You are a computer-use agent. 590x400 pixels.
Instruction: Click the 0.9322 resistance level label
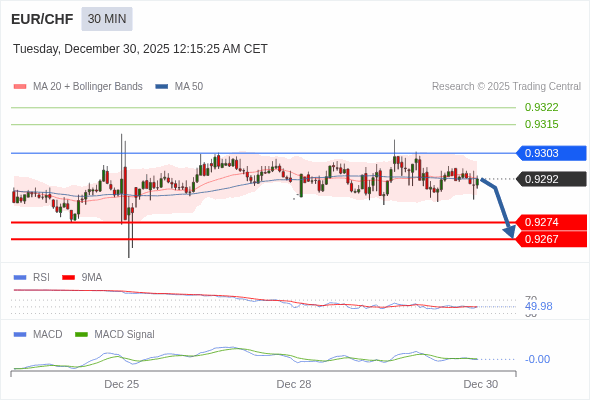[541, 108]
